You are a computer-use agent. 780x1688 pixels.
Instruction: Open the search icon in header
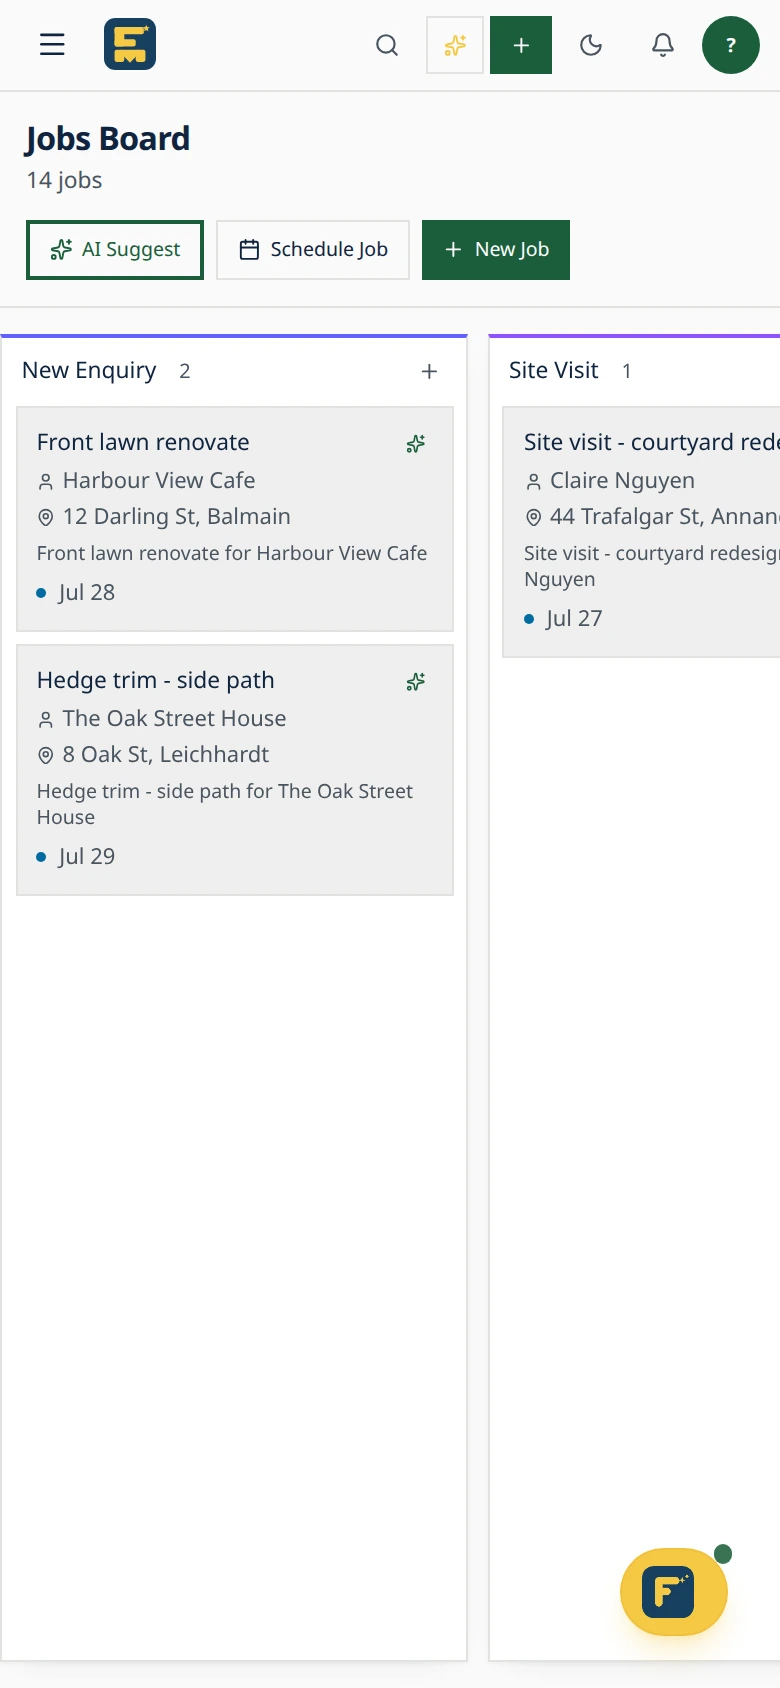click(387, 45)
